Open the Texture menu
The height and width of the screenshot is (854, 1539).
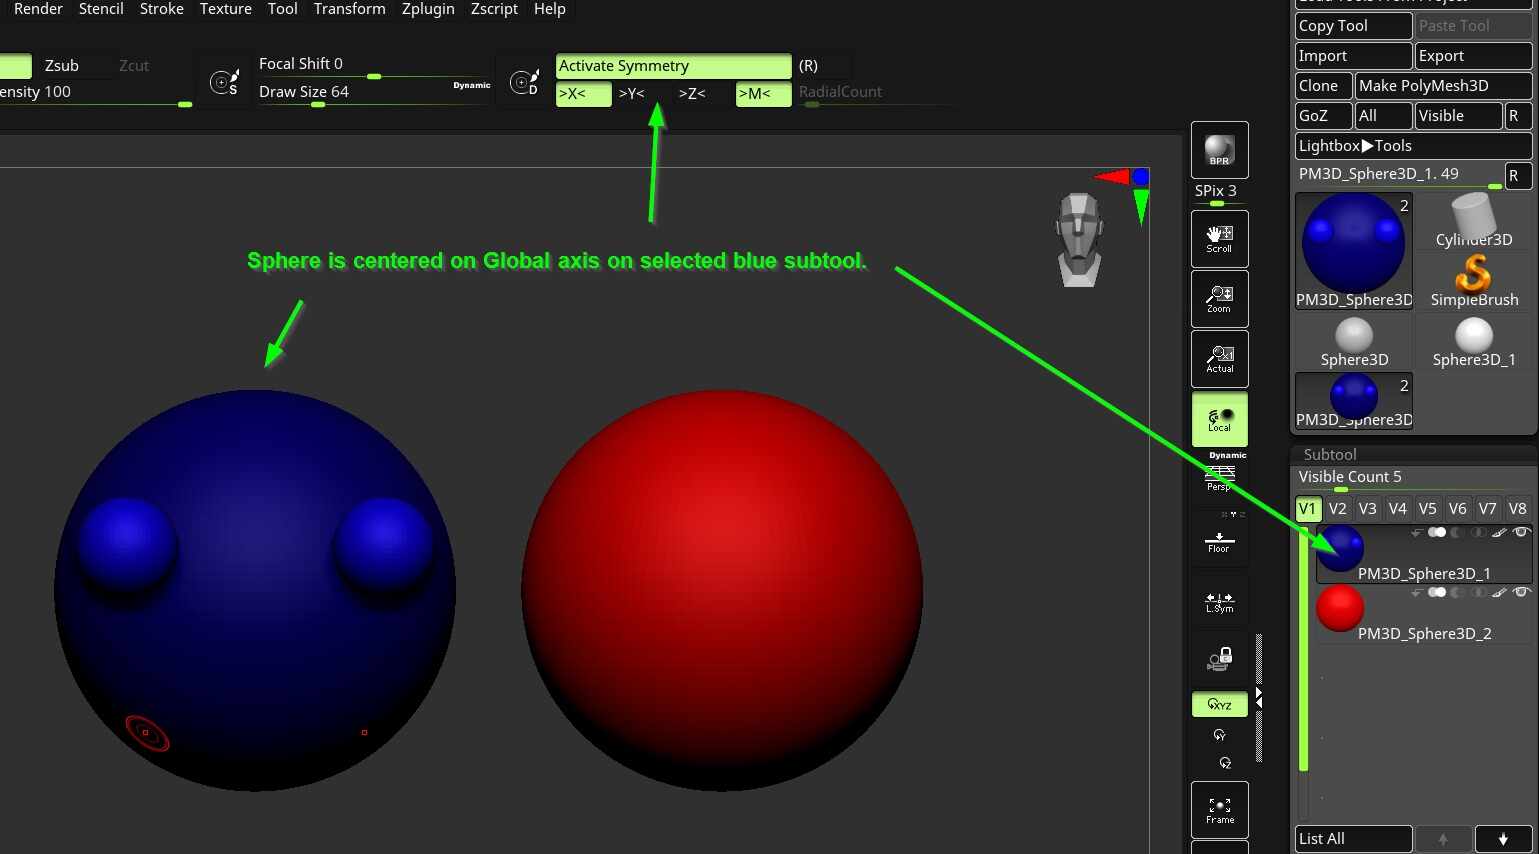(226, 9)
